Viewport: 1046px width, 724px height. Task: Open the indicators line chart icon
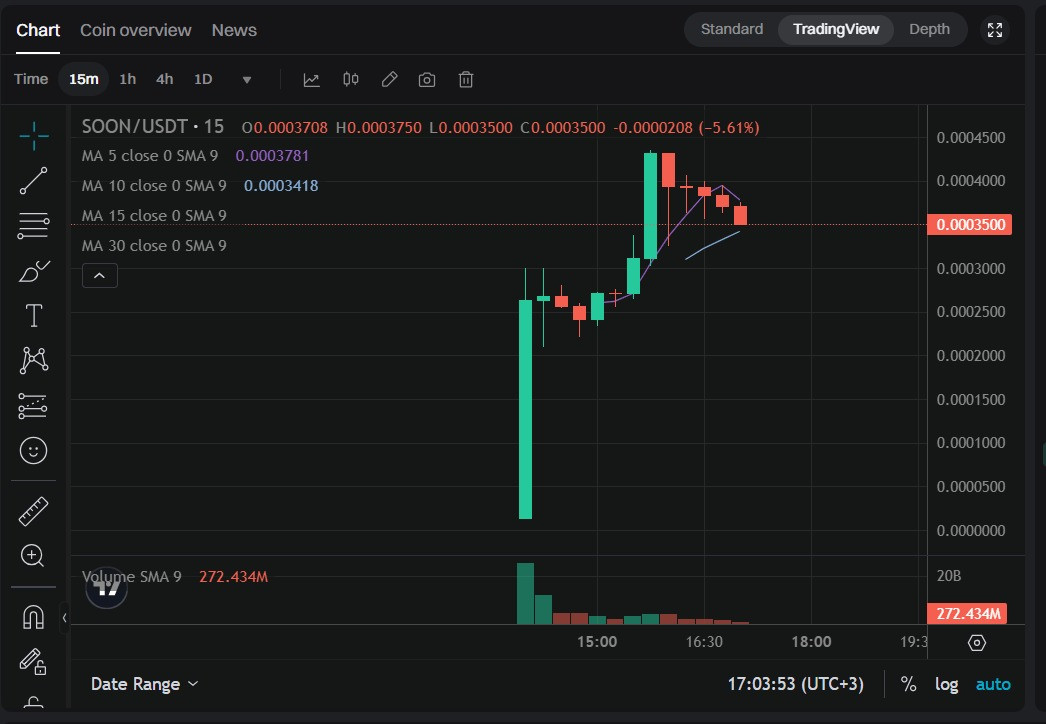pos(312,80)
